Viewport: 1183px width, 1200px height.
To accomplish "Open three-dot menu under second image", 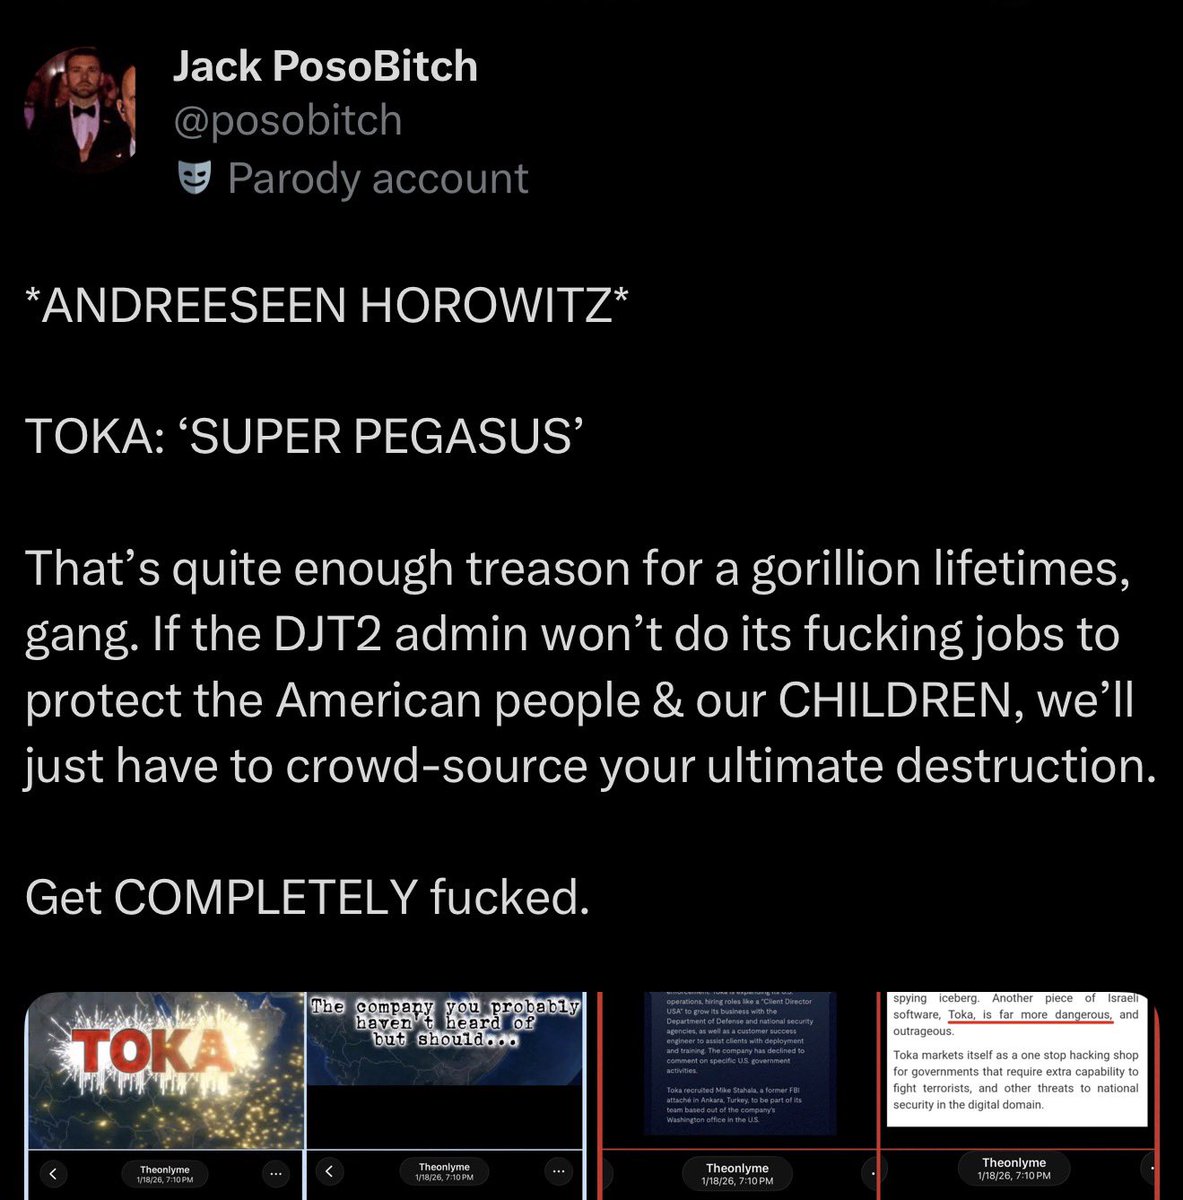I will 555,1172.
